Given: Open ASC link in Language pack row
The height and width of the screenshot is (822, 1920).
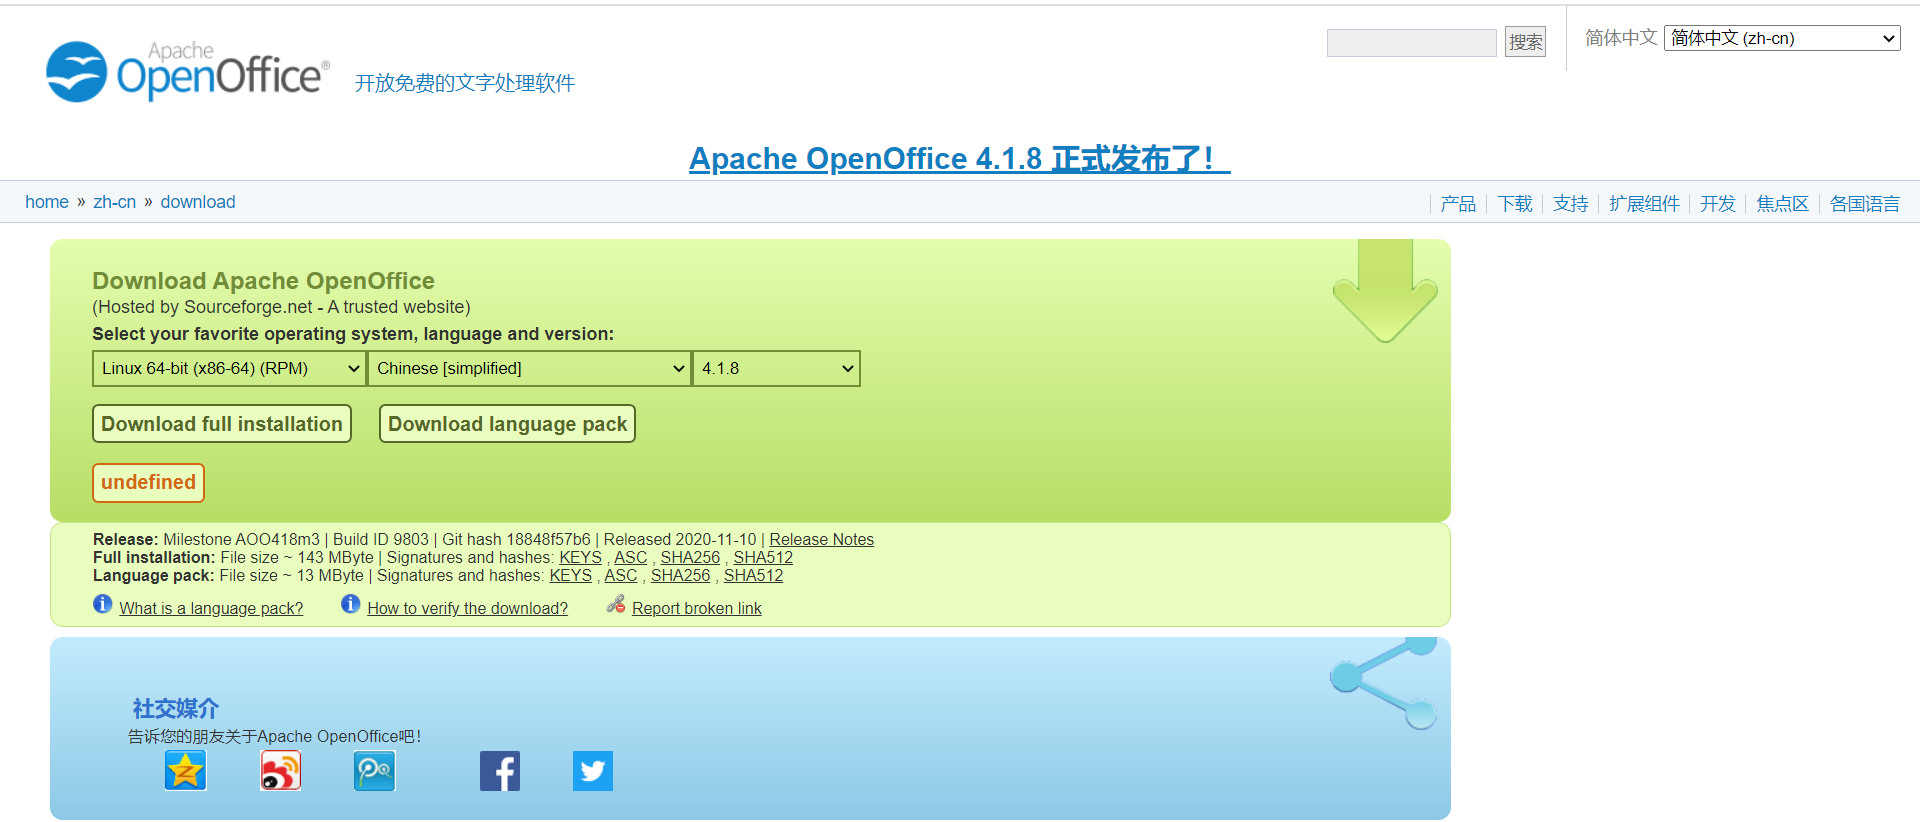Looking at the screenshot, I should [620, 576].
